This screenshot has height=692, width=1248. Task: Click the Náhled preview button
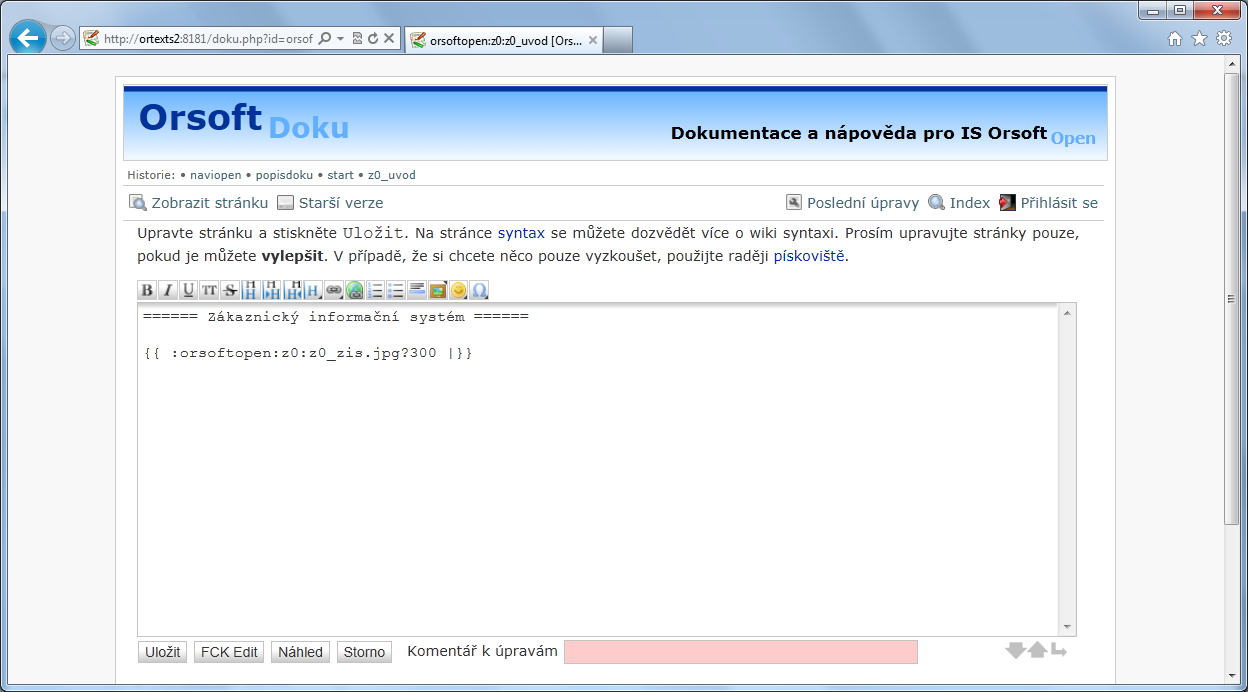(300, 652)
